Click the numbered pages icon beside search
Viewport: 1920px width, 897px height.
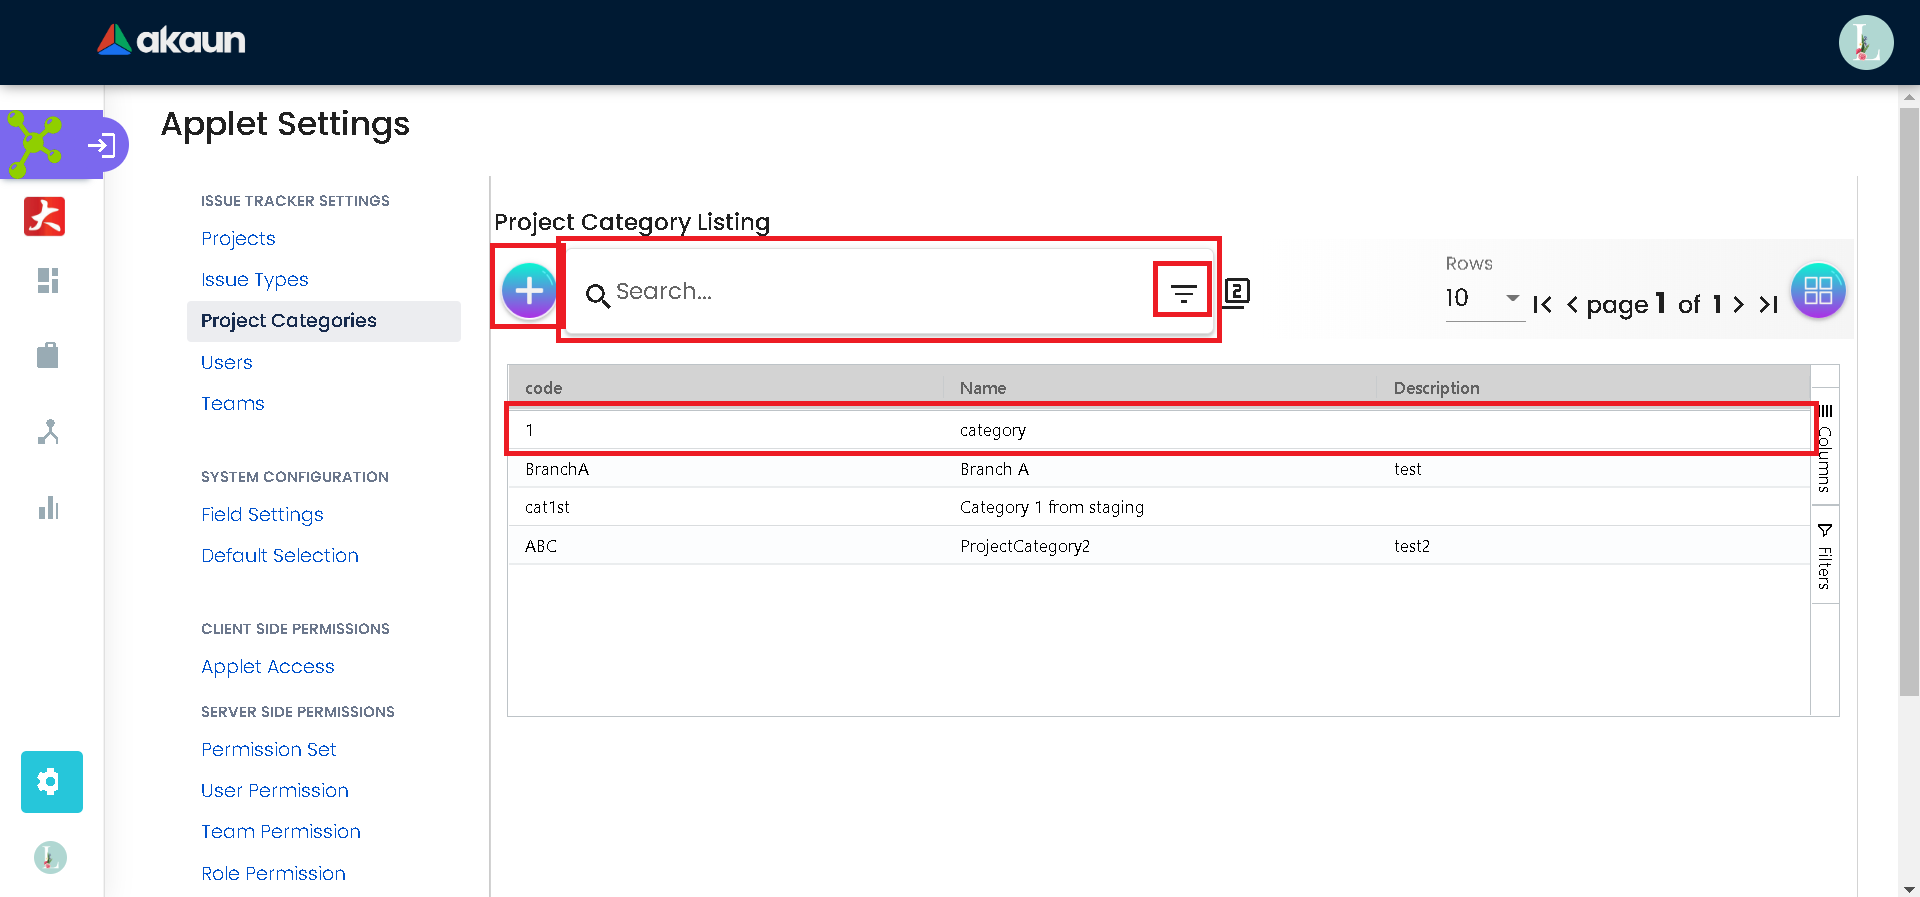1237,292
